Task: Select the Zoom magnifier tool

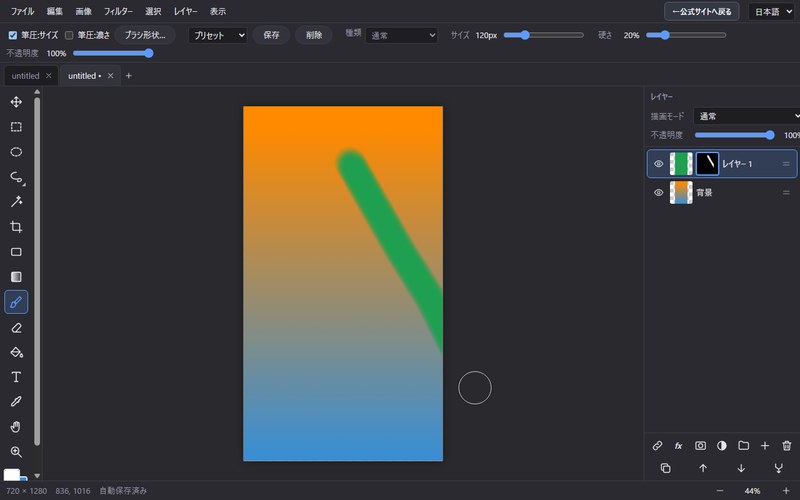Action: 16,452
